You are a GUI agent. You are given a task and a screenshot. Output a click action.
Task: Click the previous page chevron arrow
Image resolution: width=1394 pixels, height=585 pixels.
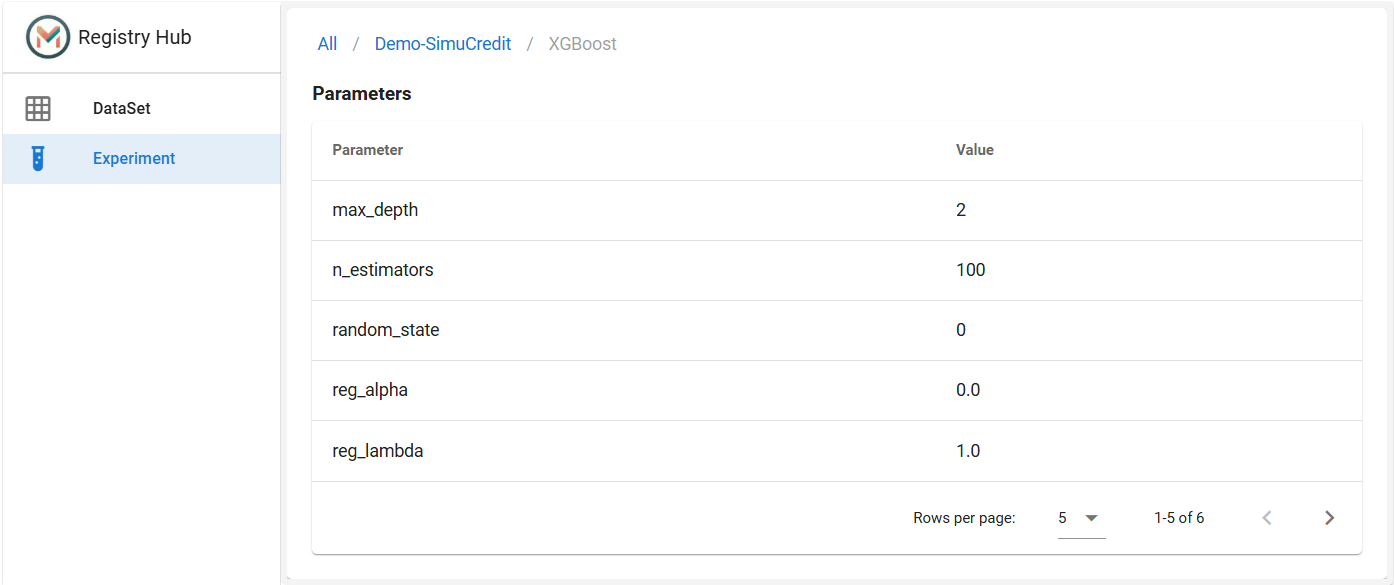click(1267, 517)
